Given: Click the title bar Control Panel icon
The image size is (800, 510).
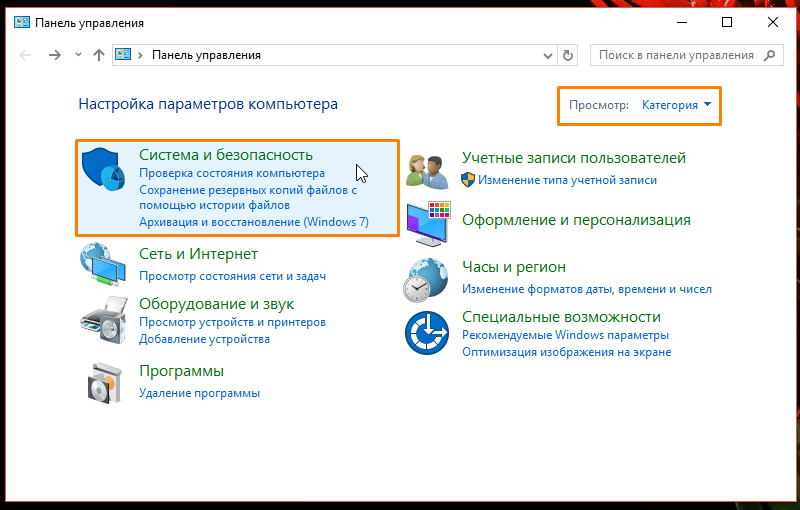Looking at the screenshot, I should click(21, 23).
